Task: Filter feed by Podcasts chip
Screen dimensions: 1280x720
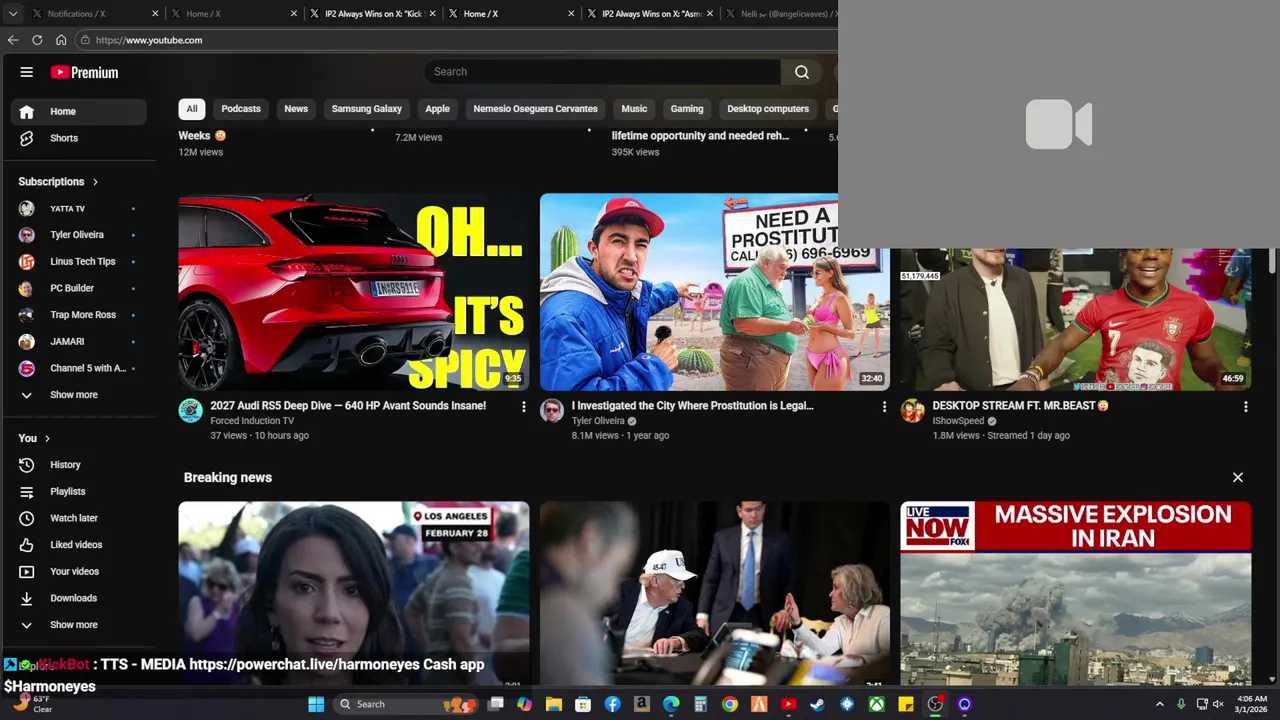Action: (241, 109)
